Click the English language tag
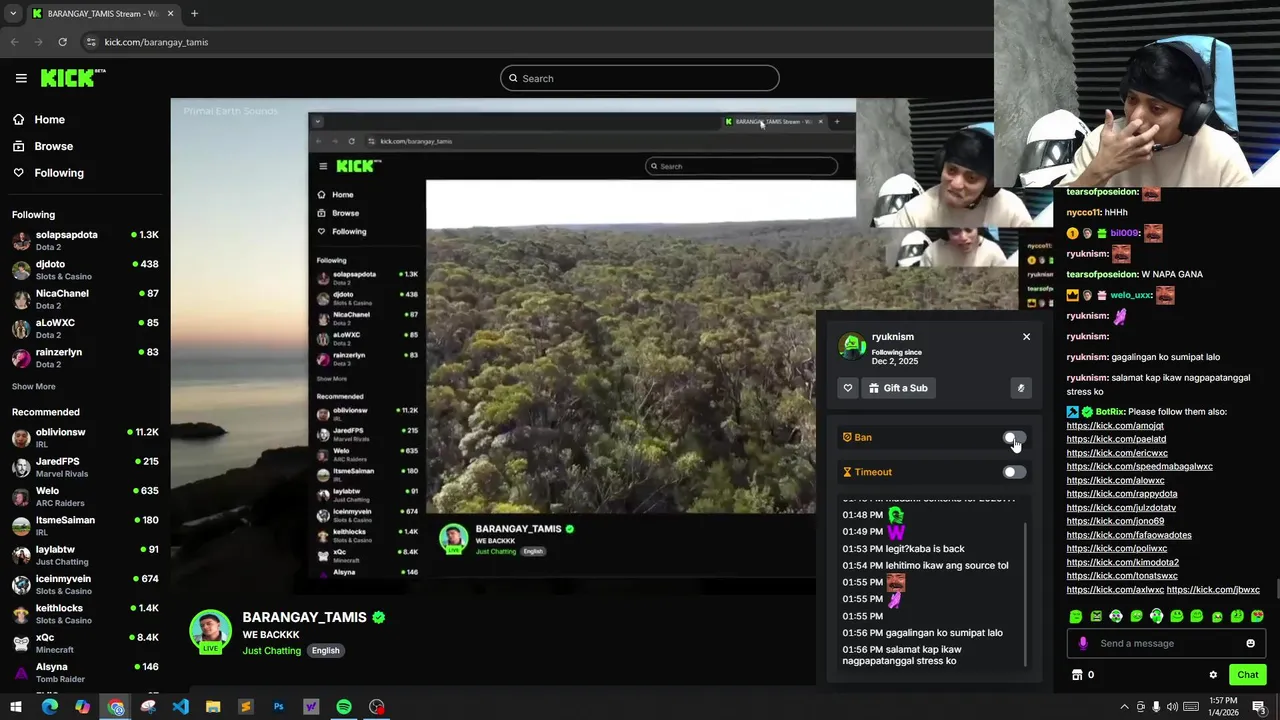 click(x=325, y=651)
